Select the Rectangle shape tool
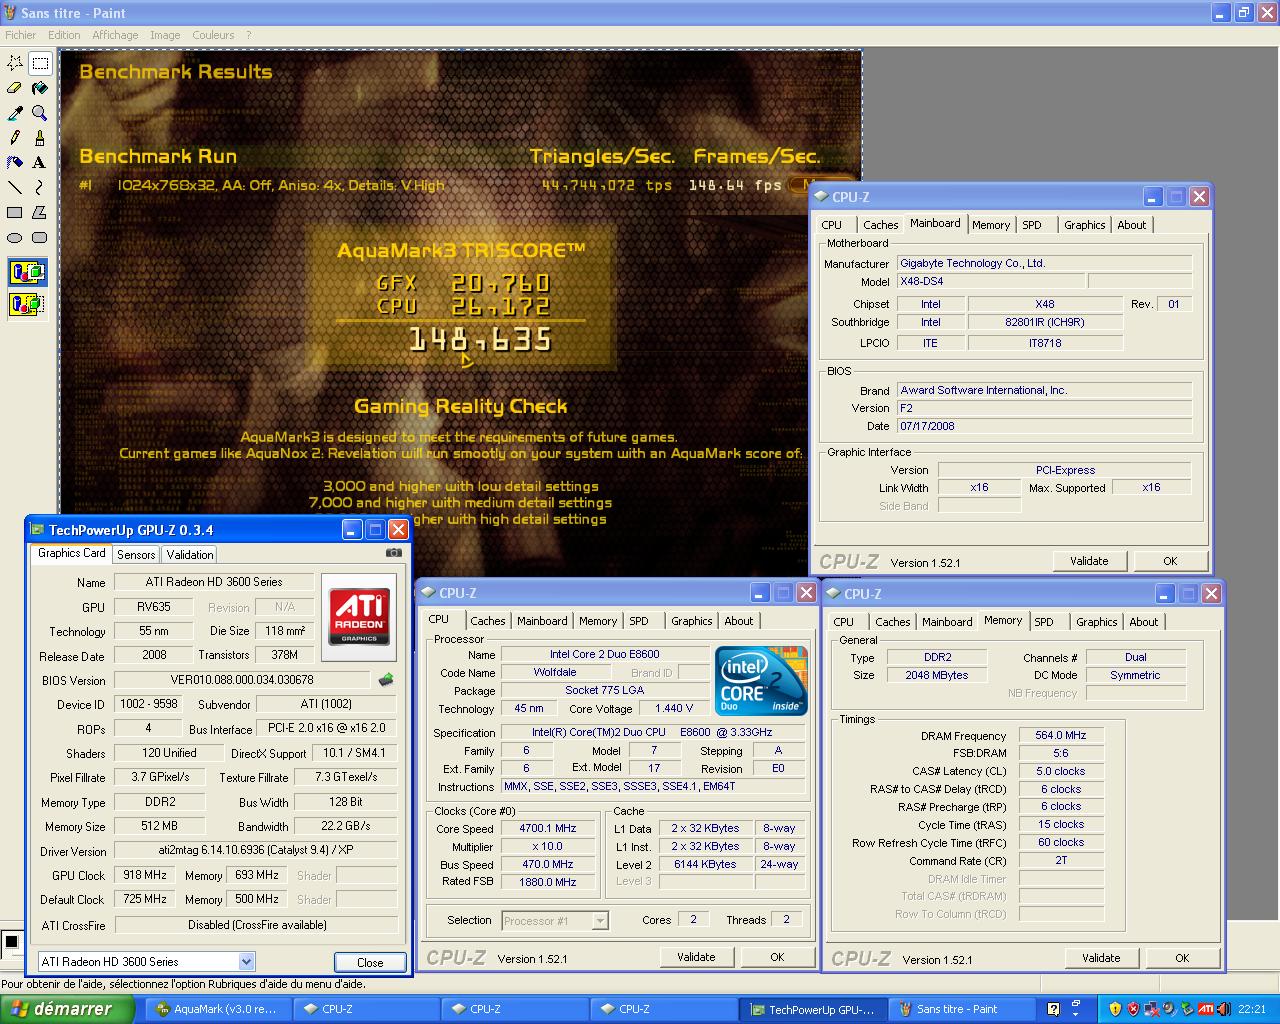Image resolution: width=1280 pixels, height=1024 pixels. [15, 212]
